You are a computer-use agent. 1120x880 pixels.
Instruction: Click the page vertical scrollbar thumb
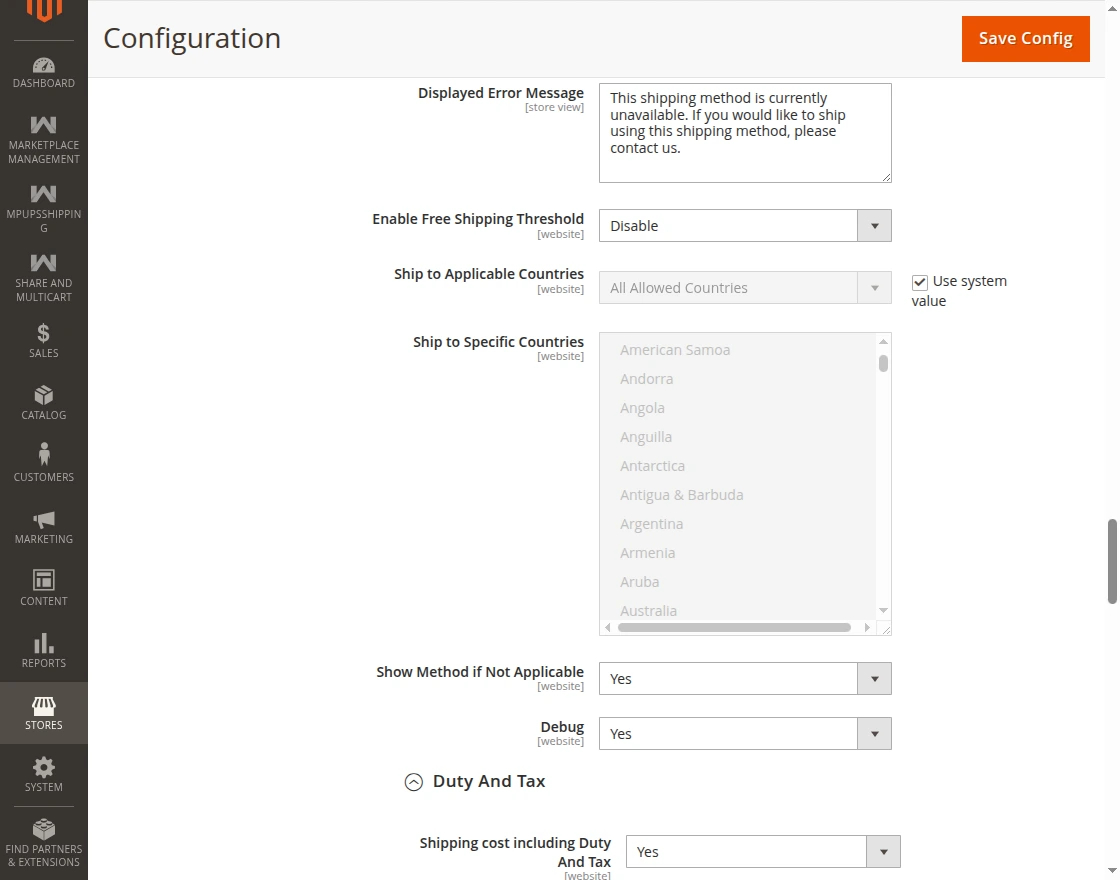1112,561
